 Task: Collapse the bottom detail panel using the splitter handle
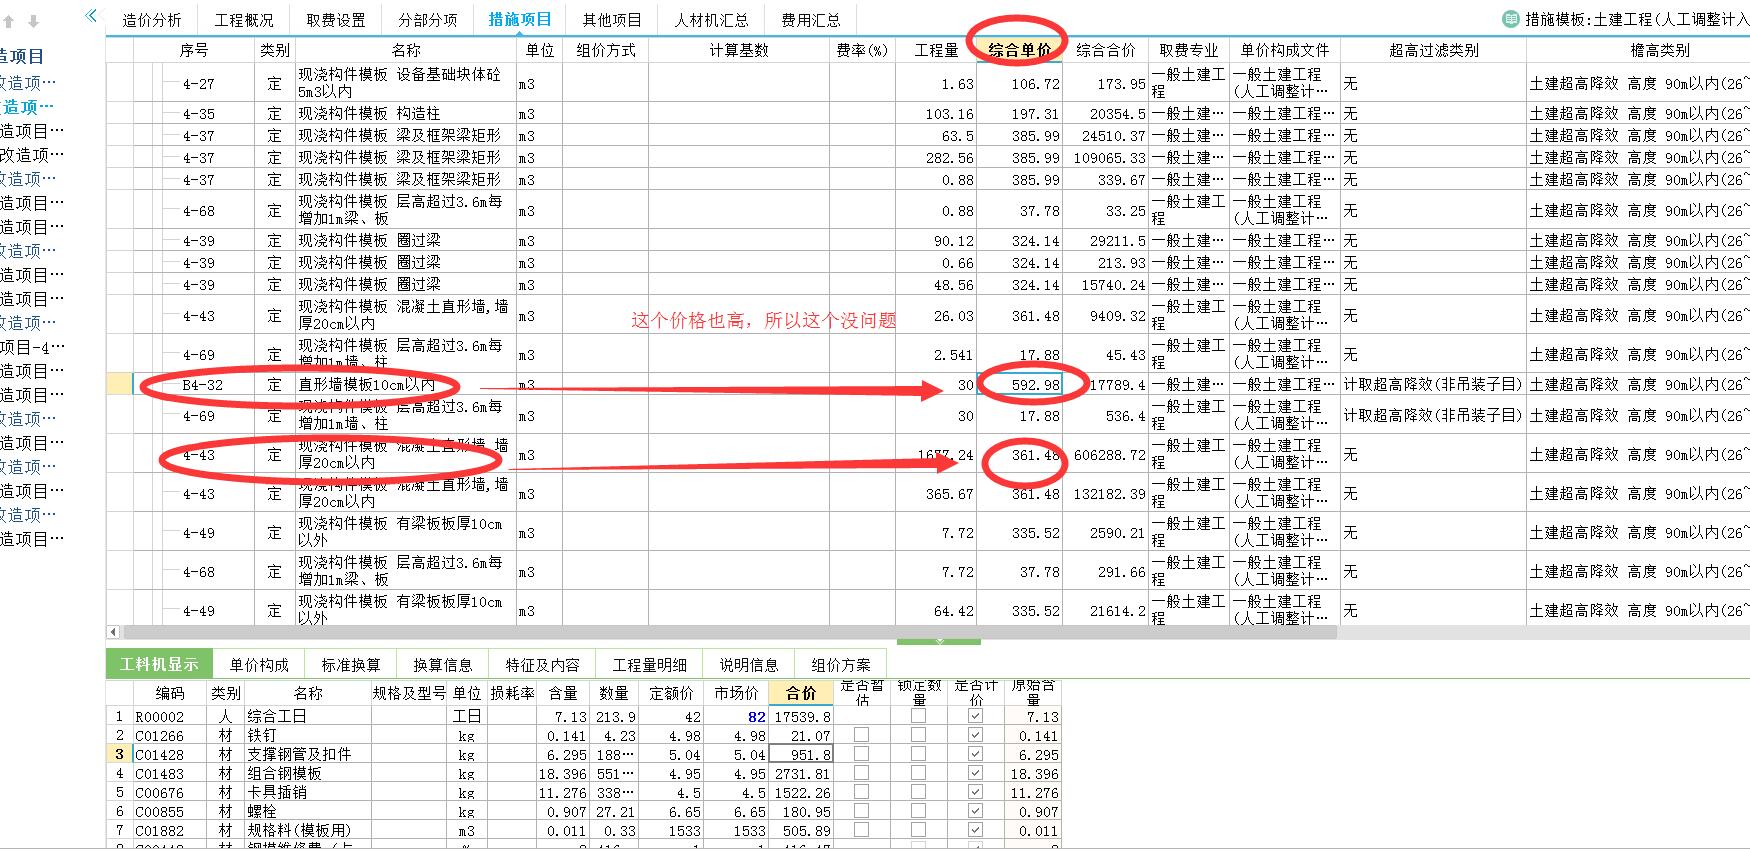coord(938,641)
